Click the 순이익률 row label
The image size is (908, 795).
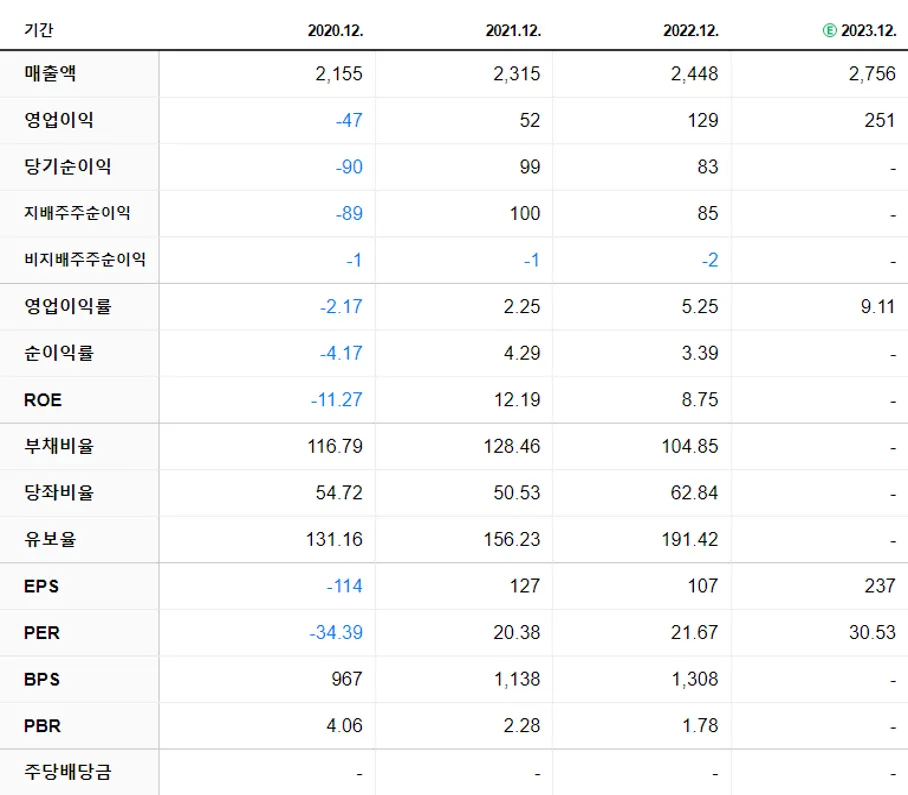(58, 353)
